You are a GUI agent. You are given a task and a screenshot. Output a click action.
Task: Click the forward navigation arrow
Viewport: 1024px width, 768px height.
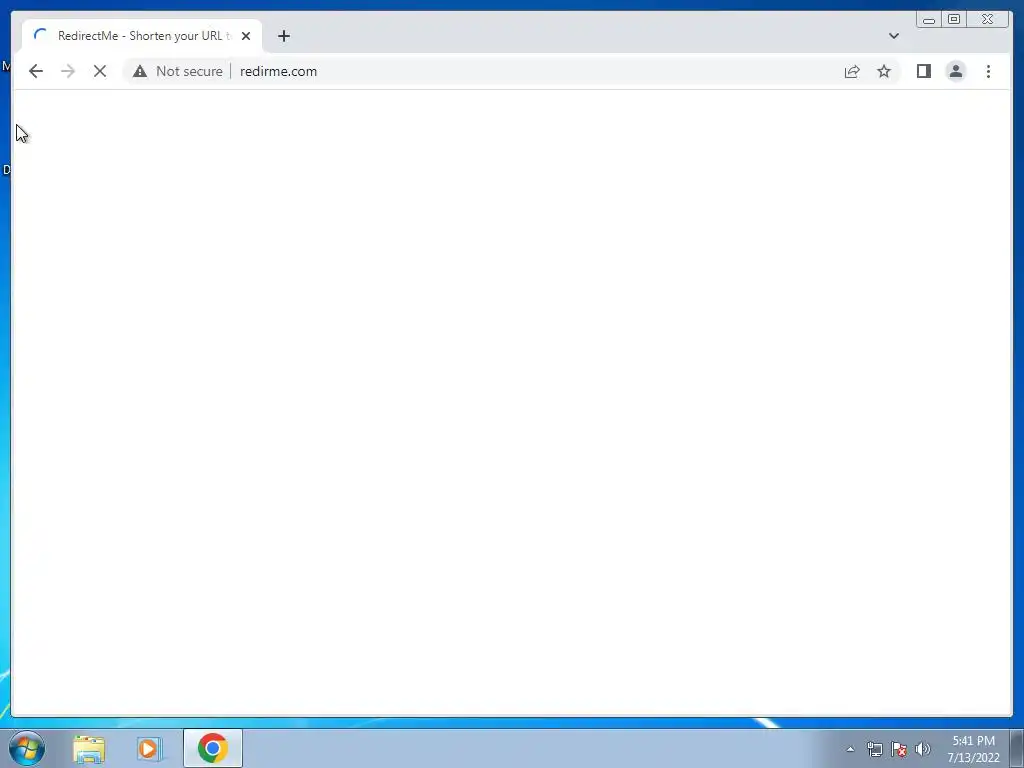click(68, 71)
